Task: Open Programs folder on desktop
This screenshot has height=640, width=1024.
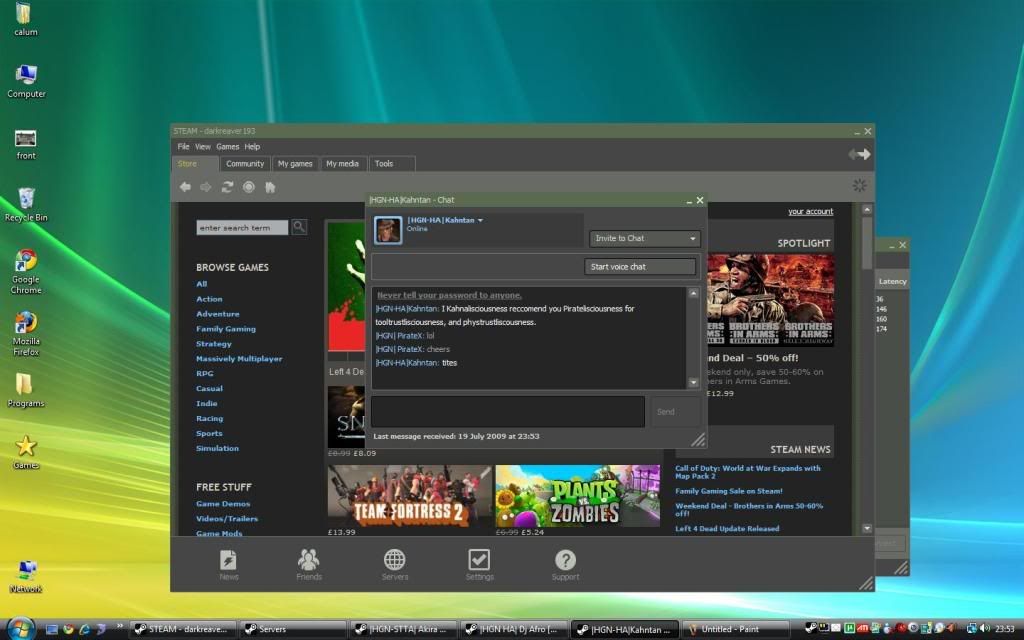Action: coord(25,390)
